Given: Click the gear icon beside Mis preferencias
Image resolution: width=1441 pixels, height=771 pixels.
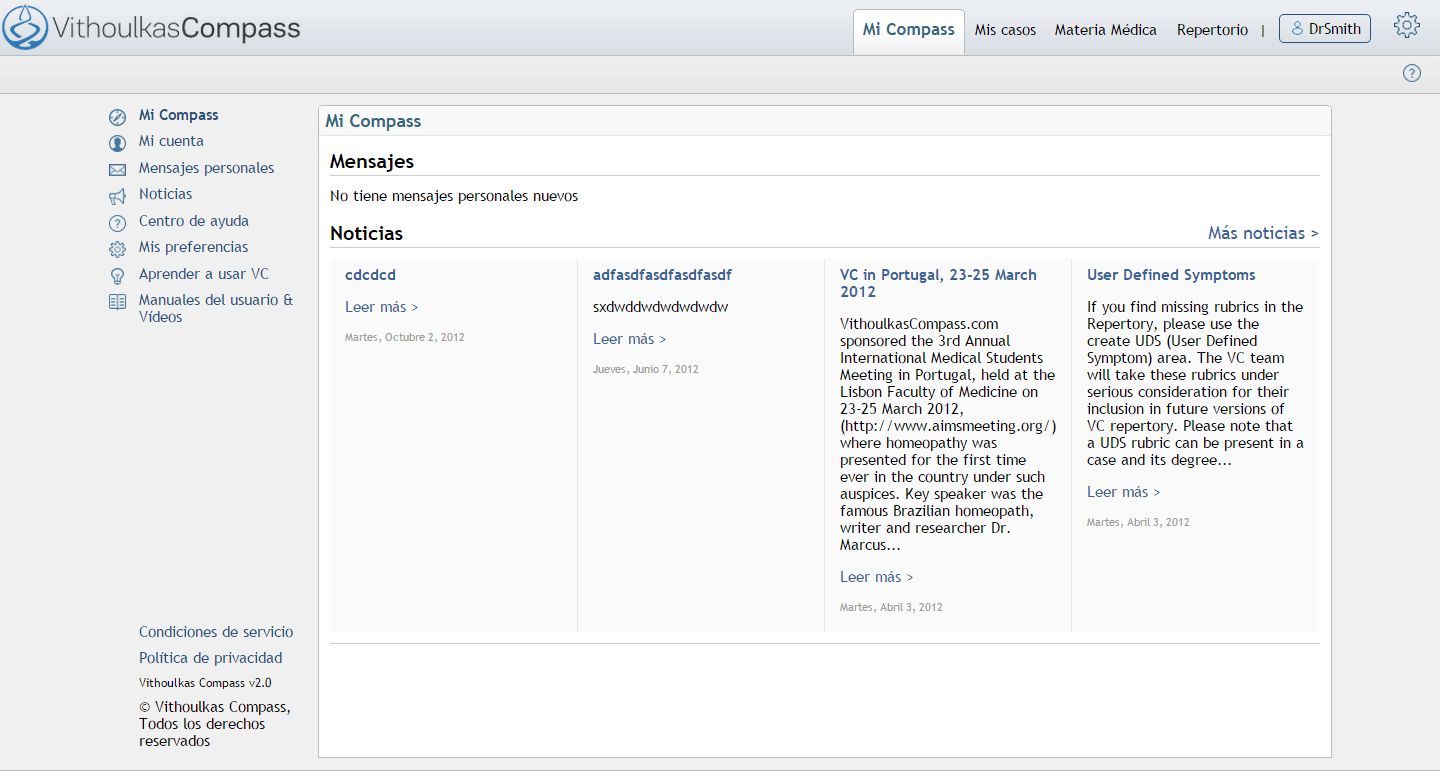Looking at the screenshot, I should point(118,249).
